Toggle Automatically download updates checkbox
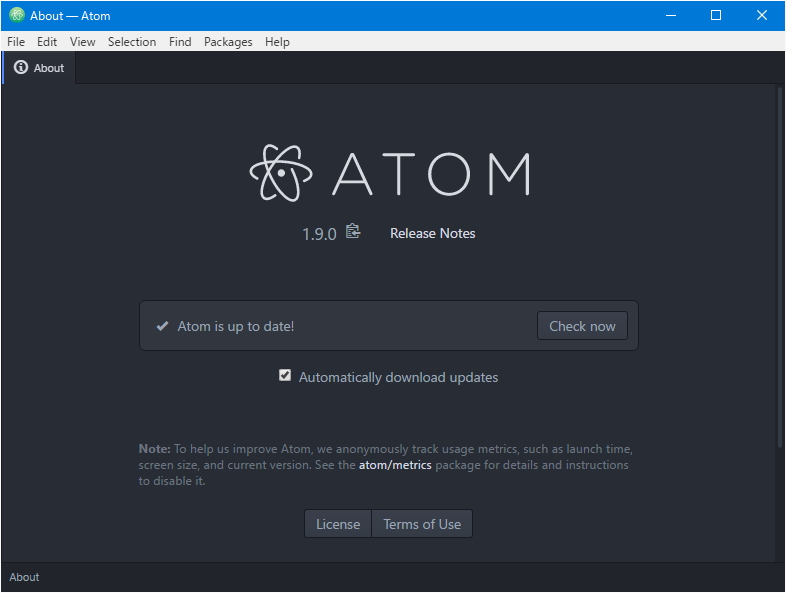786x593 pixels. pyautogui.click(x=285, y=375)
